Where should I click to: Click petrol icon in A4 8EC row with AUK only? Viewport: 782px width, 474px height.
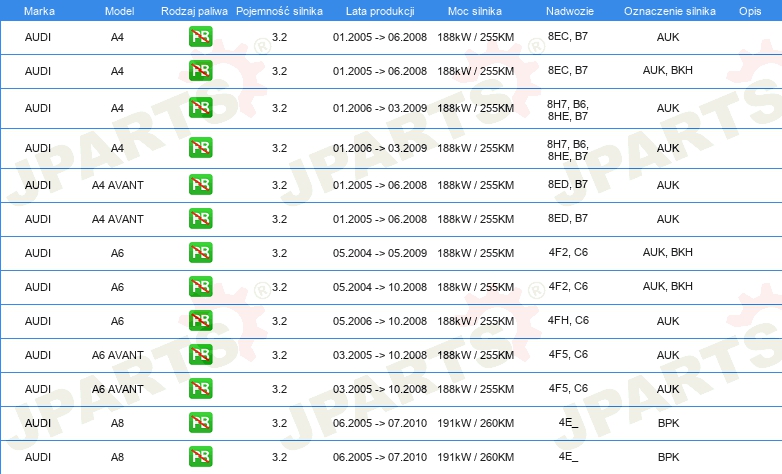coord(200,36)
